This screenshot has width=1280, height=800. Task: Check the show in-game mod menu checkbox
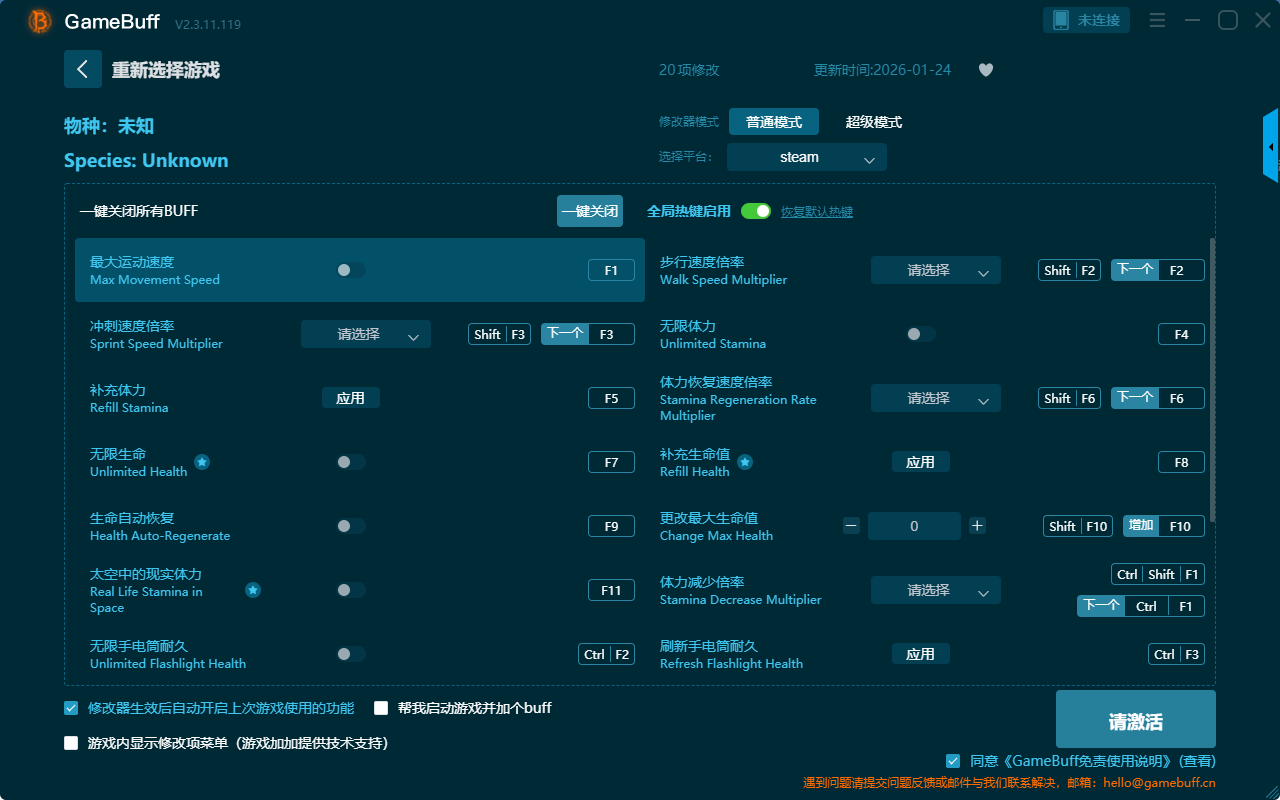71,743
